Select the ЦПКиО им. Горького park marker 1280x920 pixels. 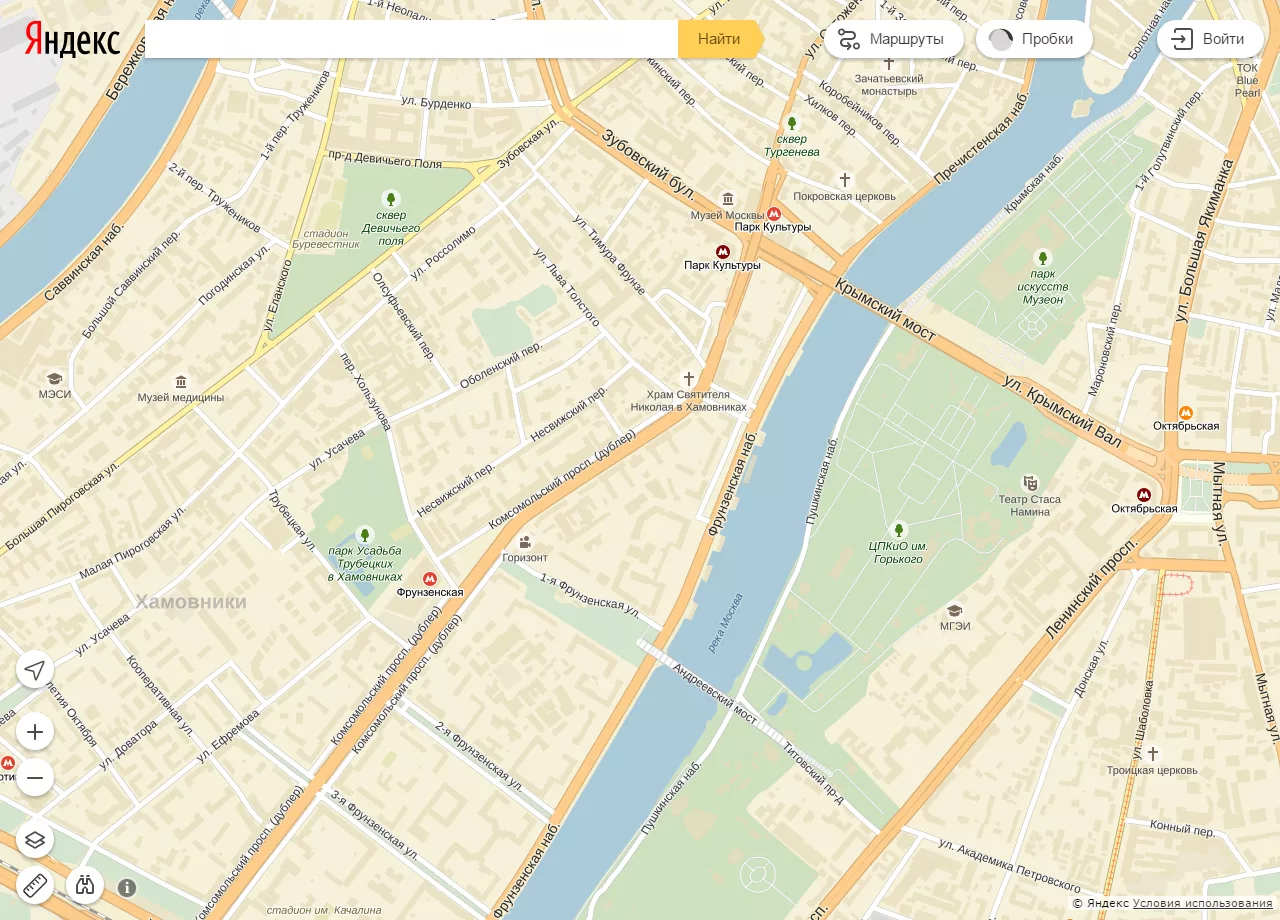pyautogui.click(x=898, y=529)
